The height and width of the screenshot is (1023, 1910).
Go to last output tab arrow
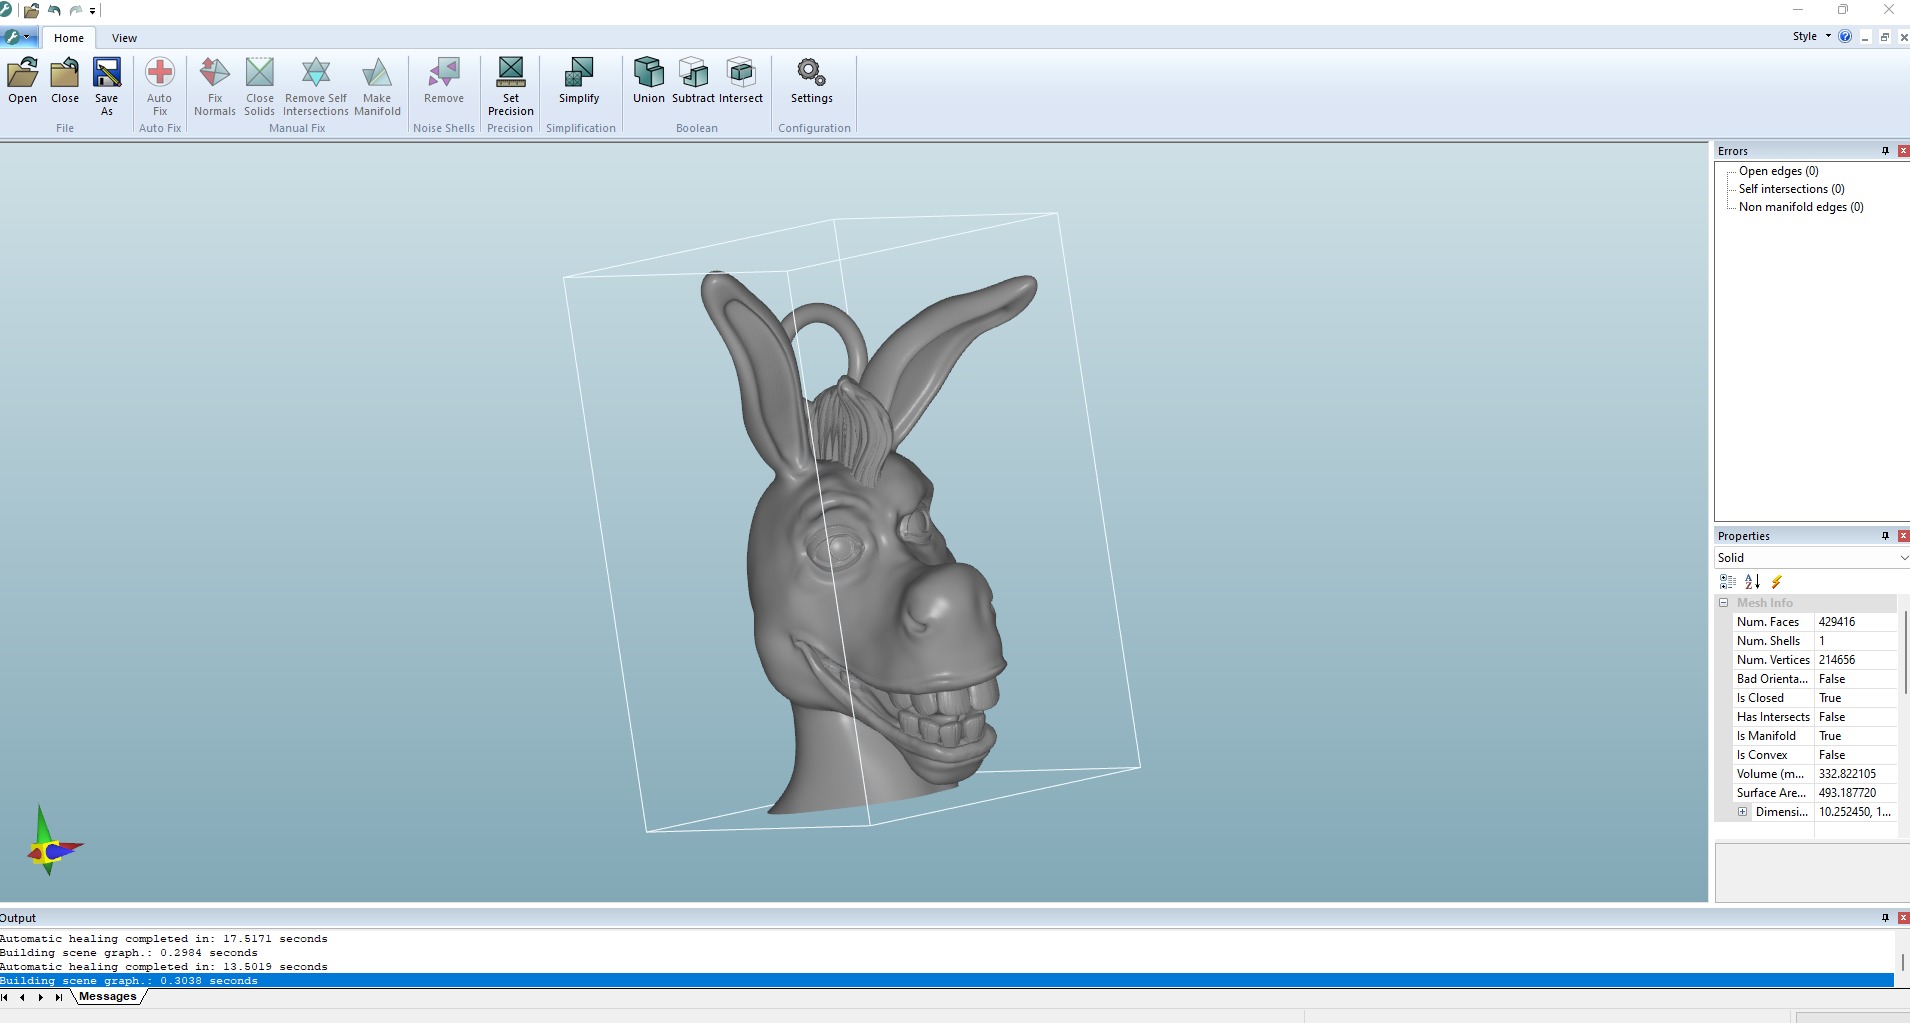coord(58,997)
